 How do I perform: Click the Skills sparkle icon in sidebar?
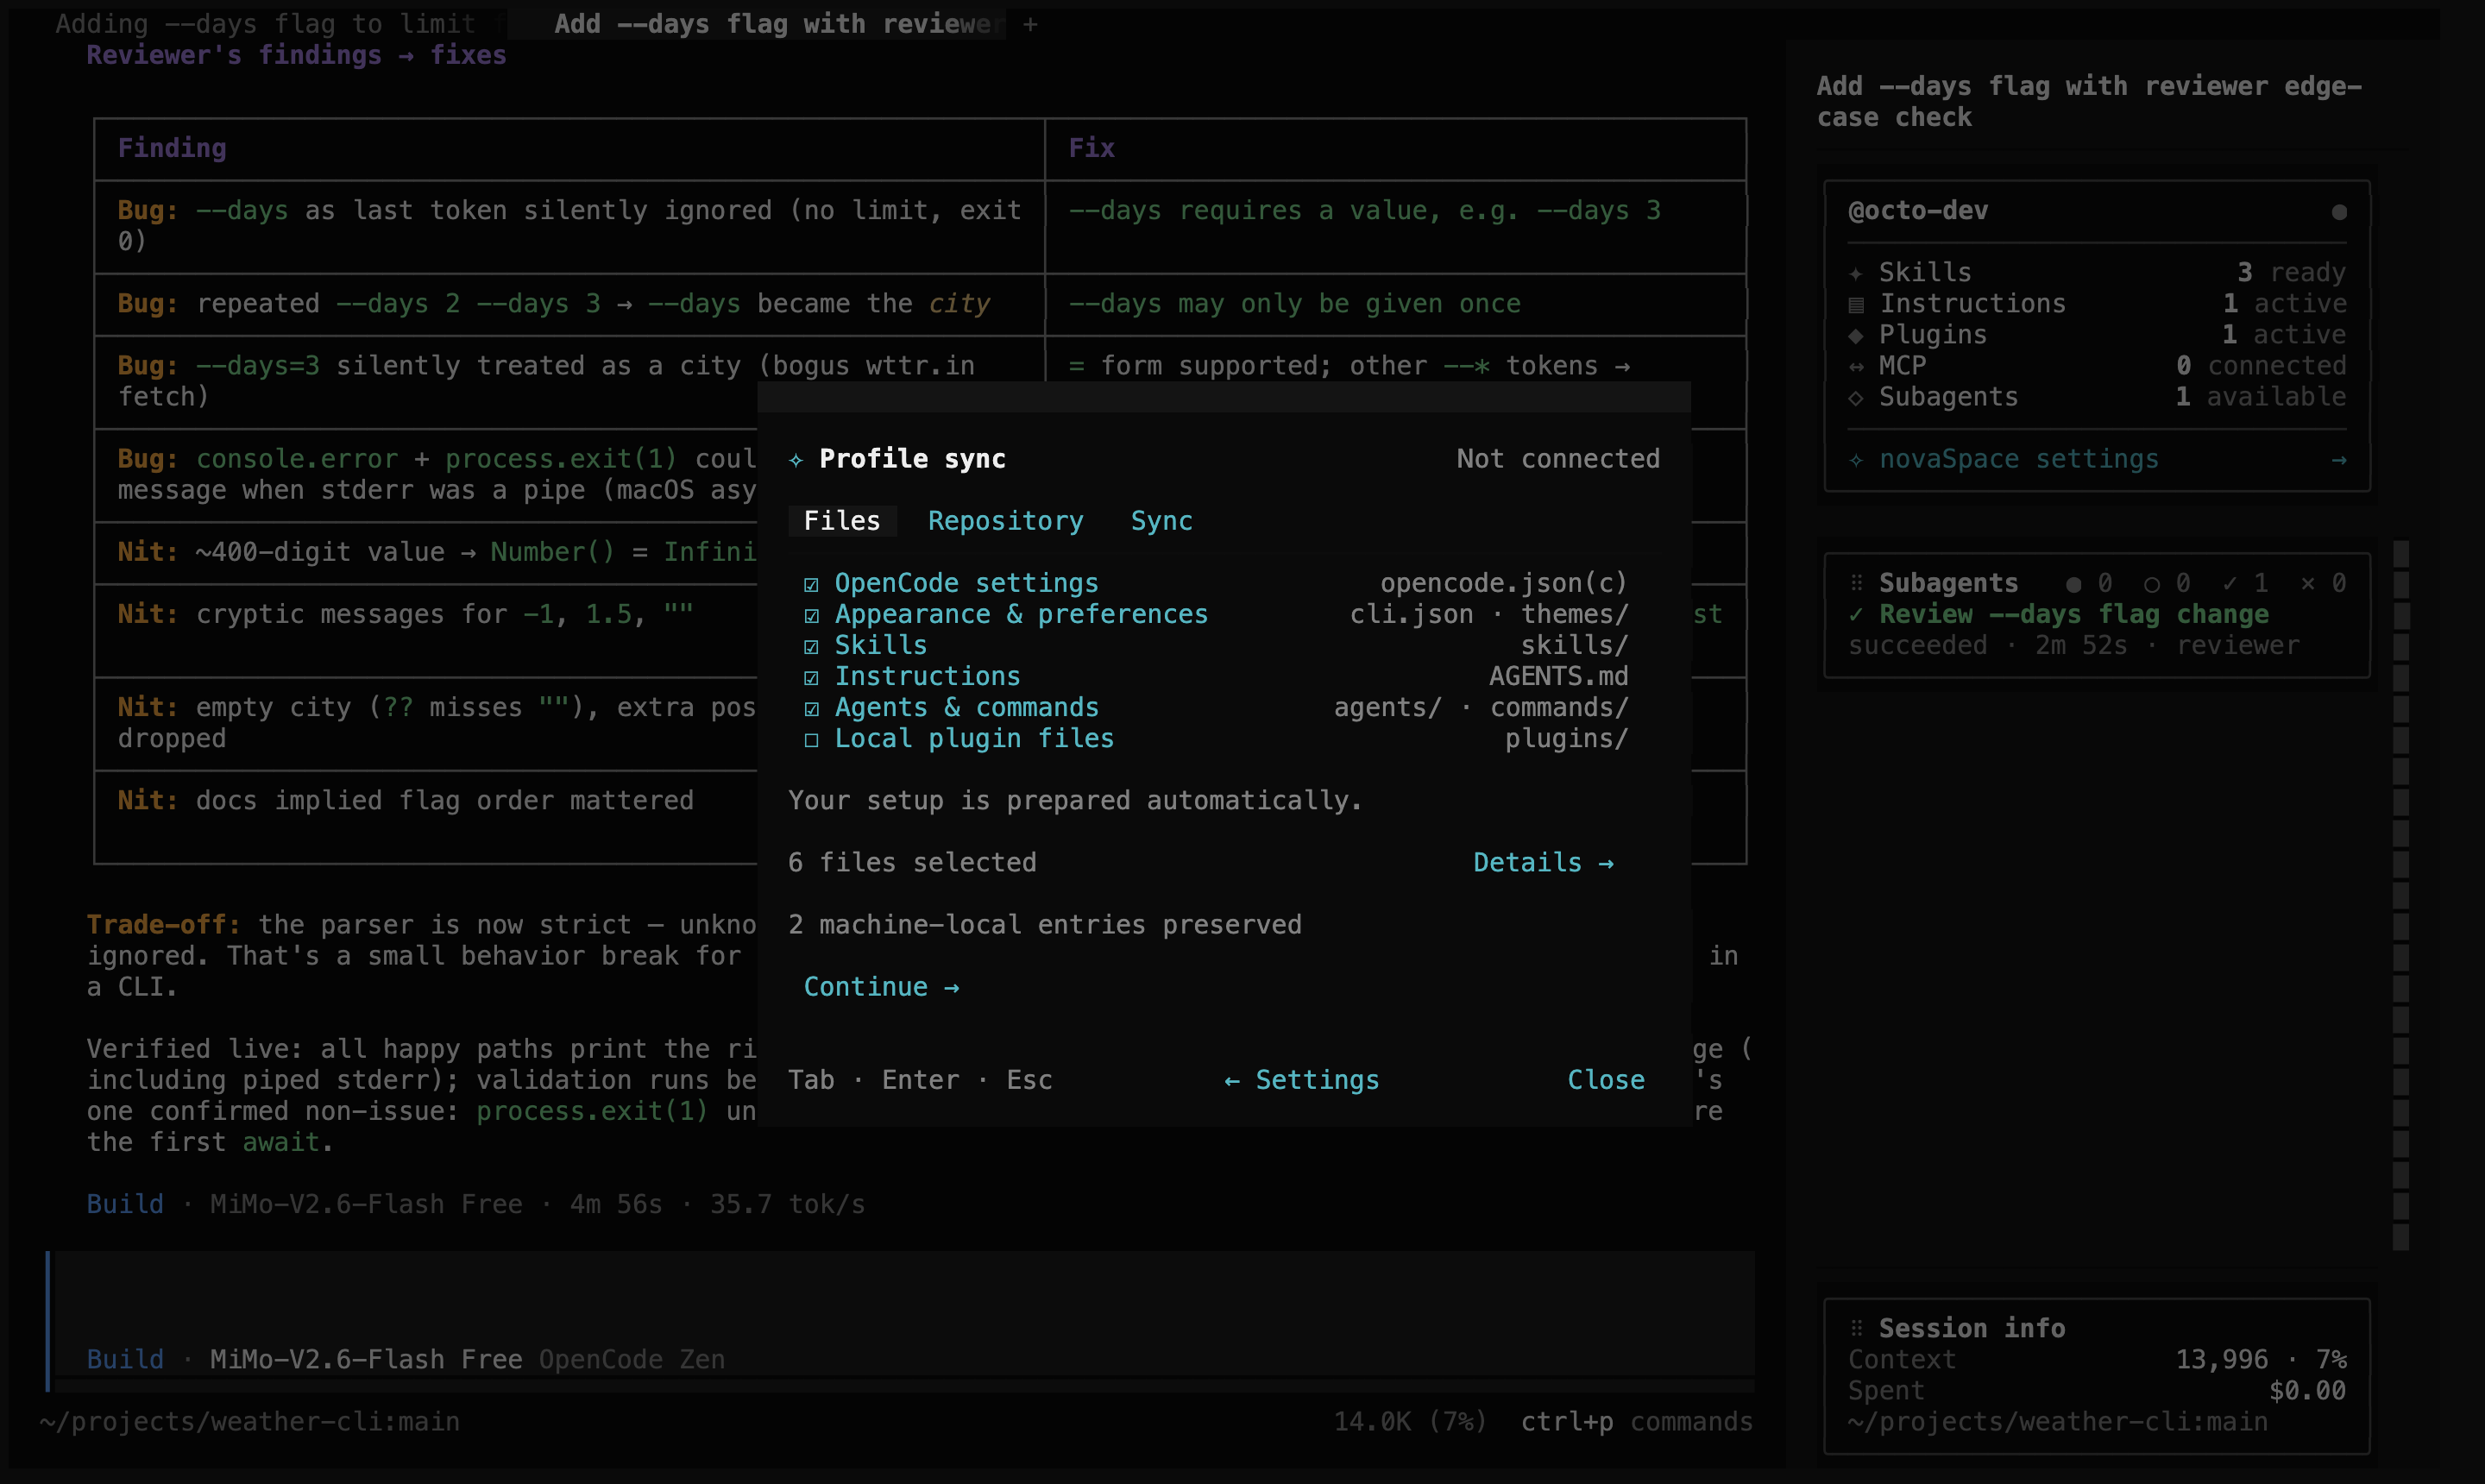point(1856,273)
